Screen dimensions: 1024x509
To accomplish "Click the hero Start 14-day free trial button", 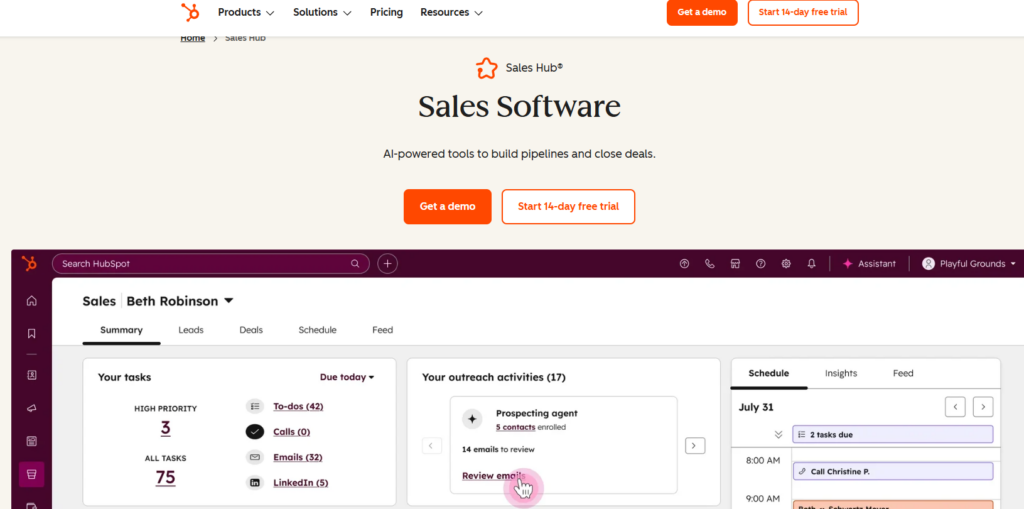I will (x=568, y=206).
